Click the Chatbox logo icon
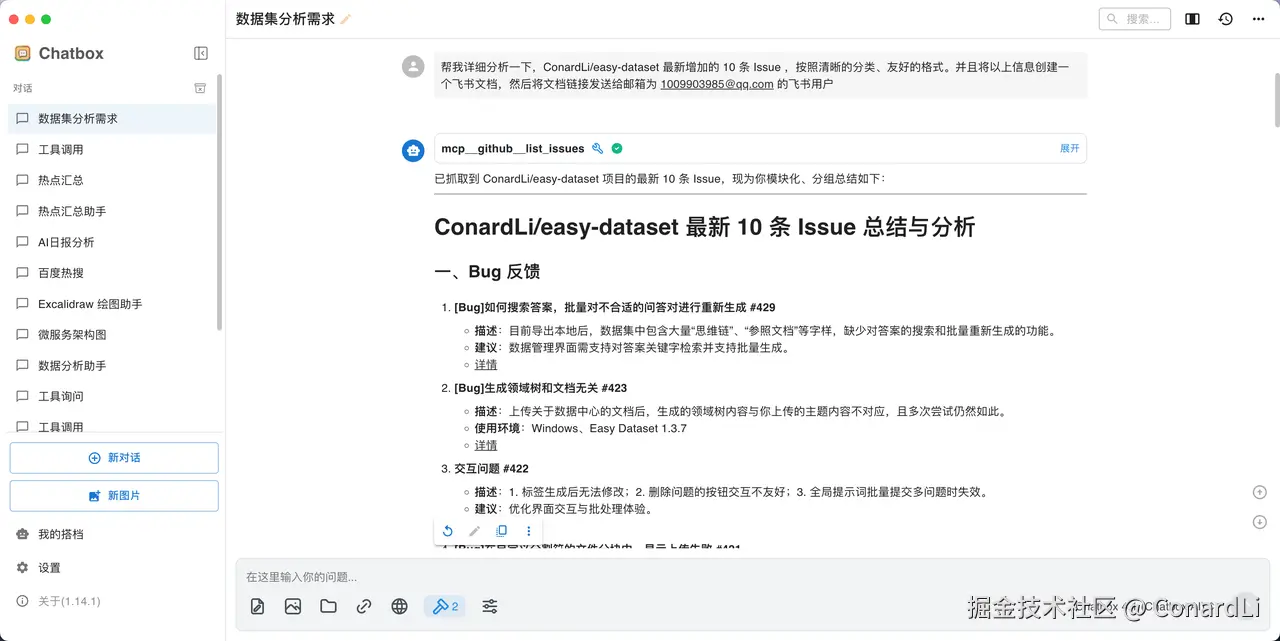The height and width of the screenshot is (641, 1280). pyautogui.click(x=22, y=53)
